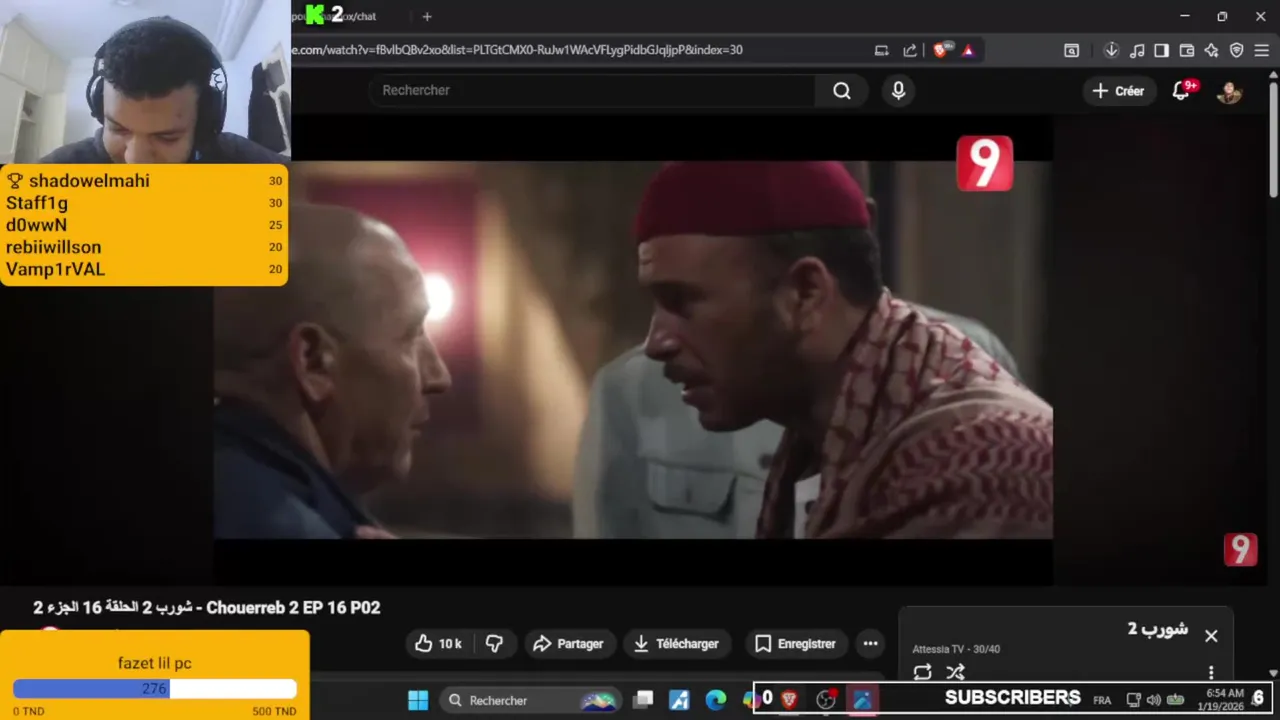This screenshot has width=1280, height=720.
Task: Click the share page icon in address bar
Action: (910, 50)
